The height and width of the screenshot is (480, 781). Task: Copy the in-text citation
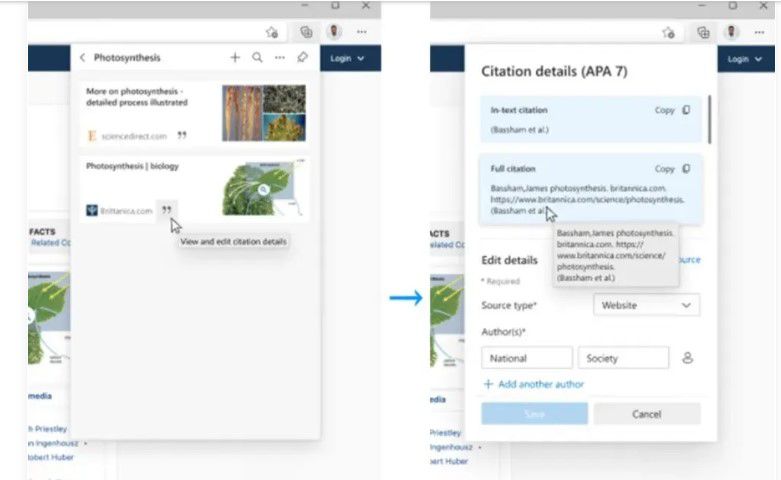tap(672, 110)
